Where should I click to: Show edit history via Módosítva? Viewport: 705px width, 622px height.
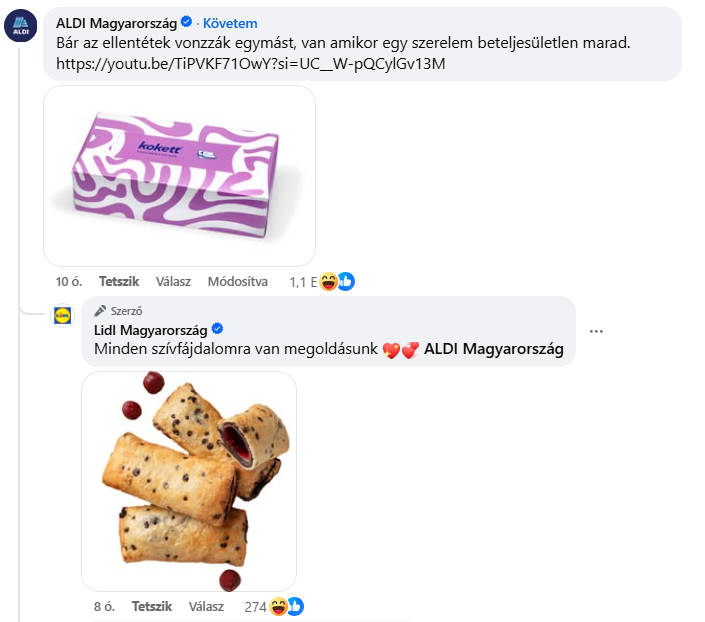238,282
